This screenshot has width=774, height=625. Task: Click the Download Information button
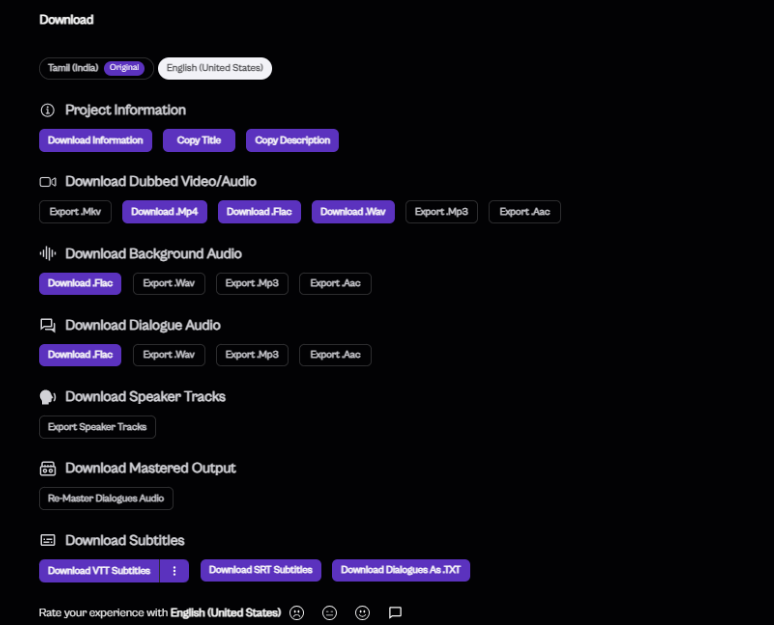tap(95, 140)
